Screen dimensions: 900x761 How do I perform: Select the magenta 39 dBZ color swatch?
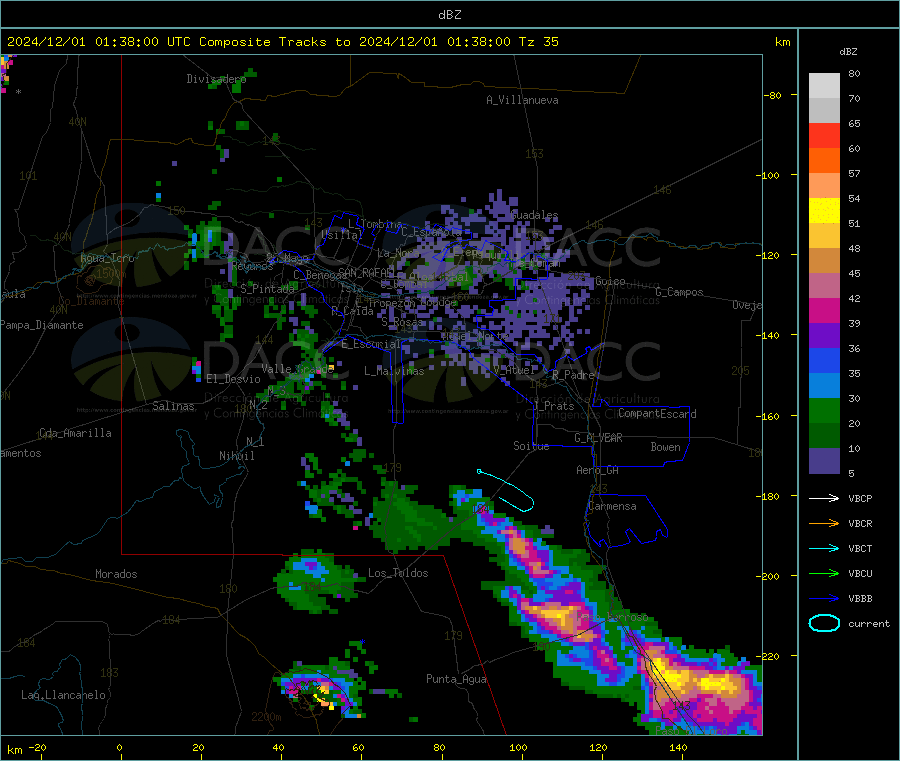pyautogui.click(x=824, y=310)
